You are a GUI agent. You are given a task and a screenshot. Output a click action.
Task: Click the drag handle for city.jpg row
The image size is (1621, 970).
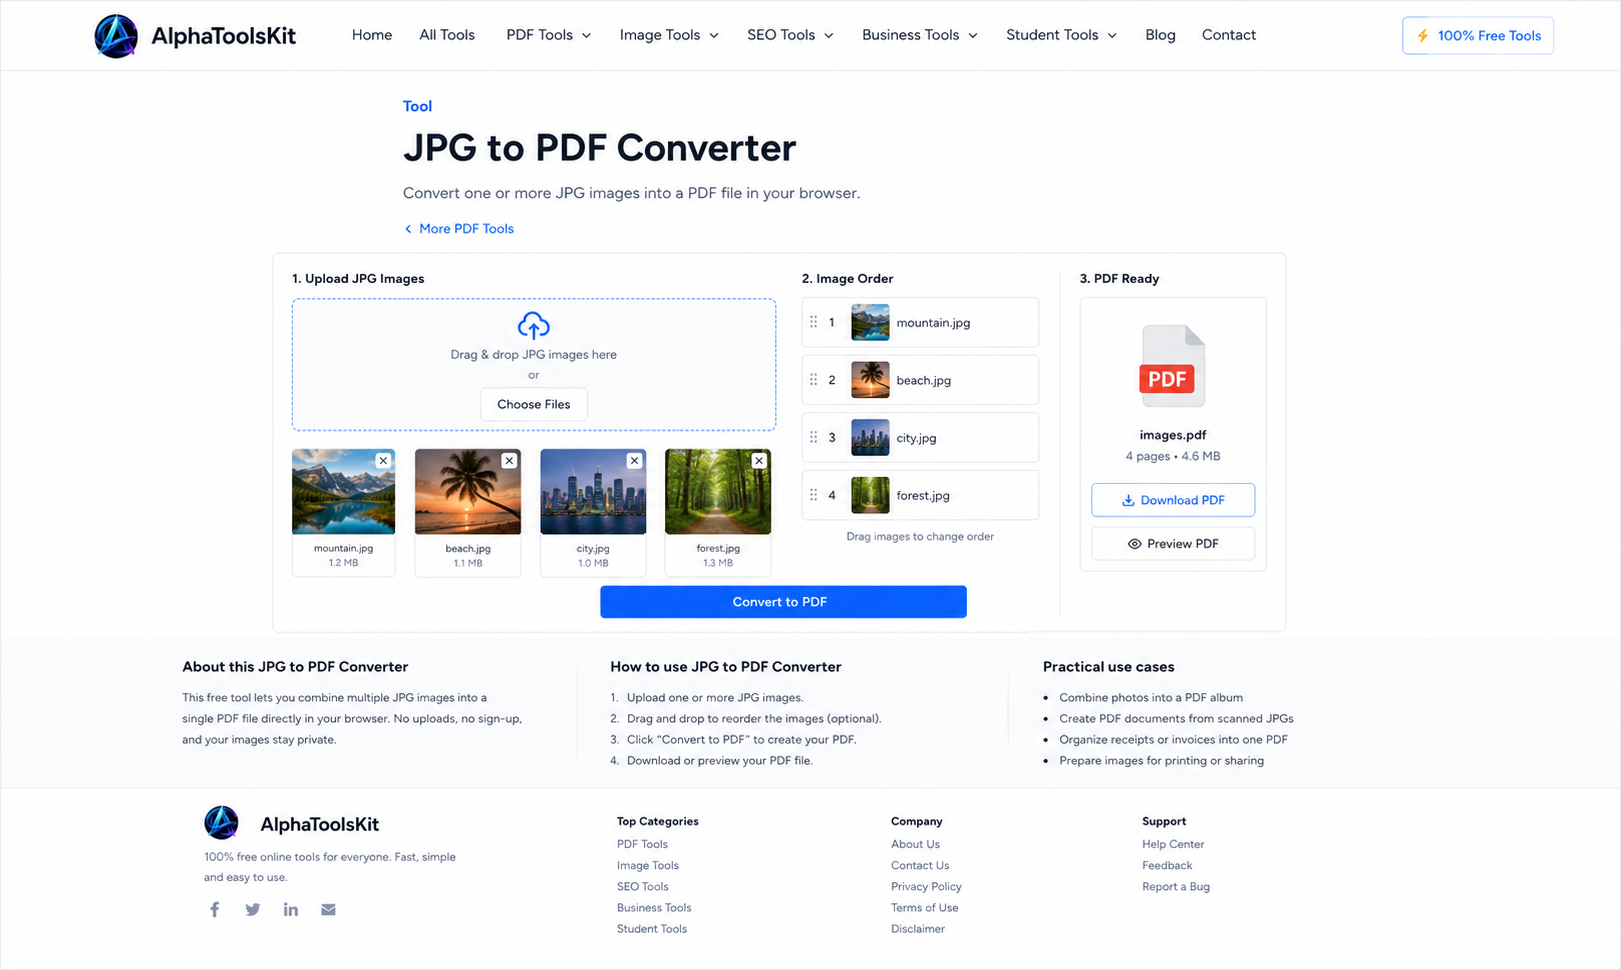tap(813, 437)
